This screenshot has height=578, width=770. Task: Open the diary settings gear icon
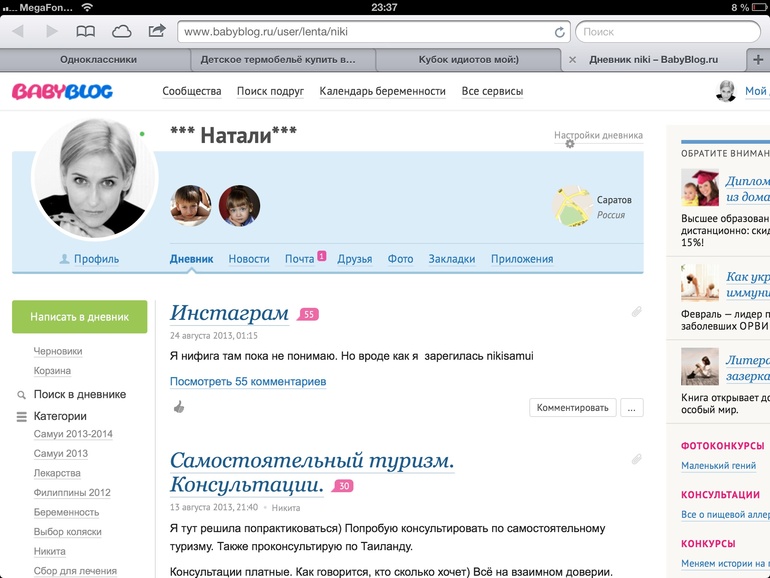[570, 144]
